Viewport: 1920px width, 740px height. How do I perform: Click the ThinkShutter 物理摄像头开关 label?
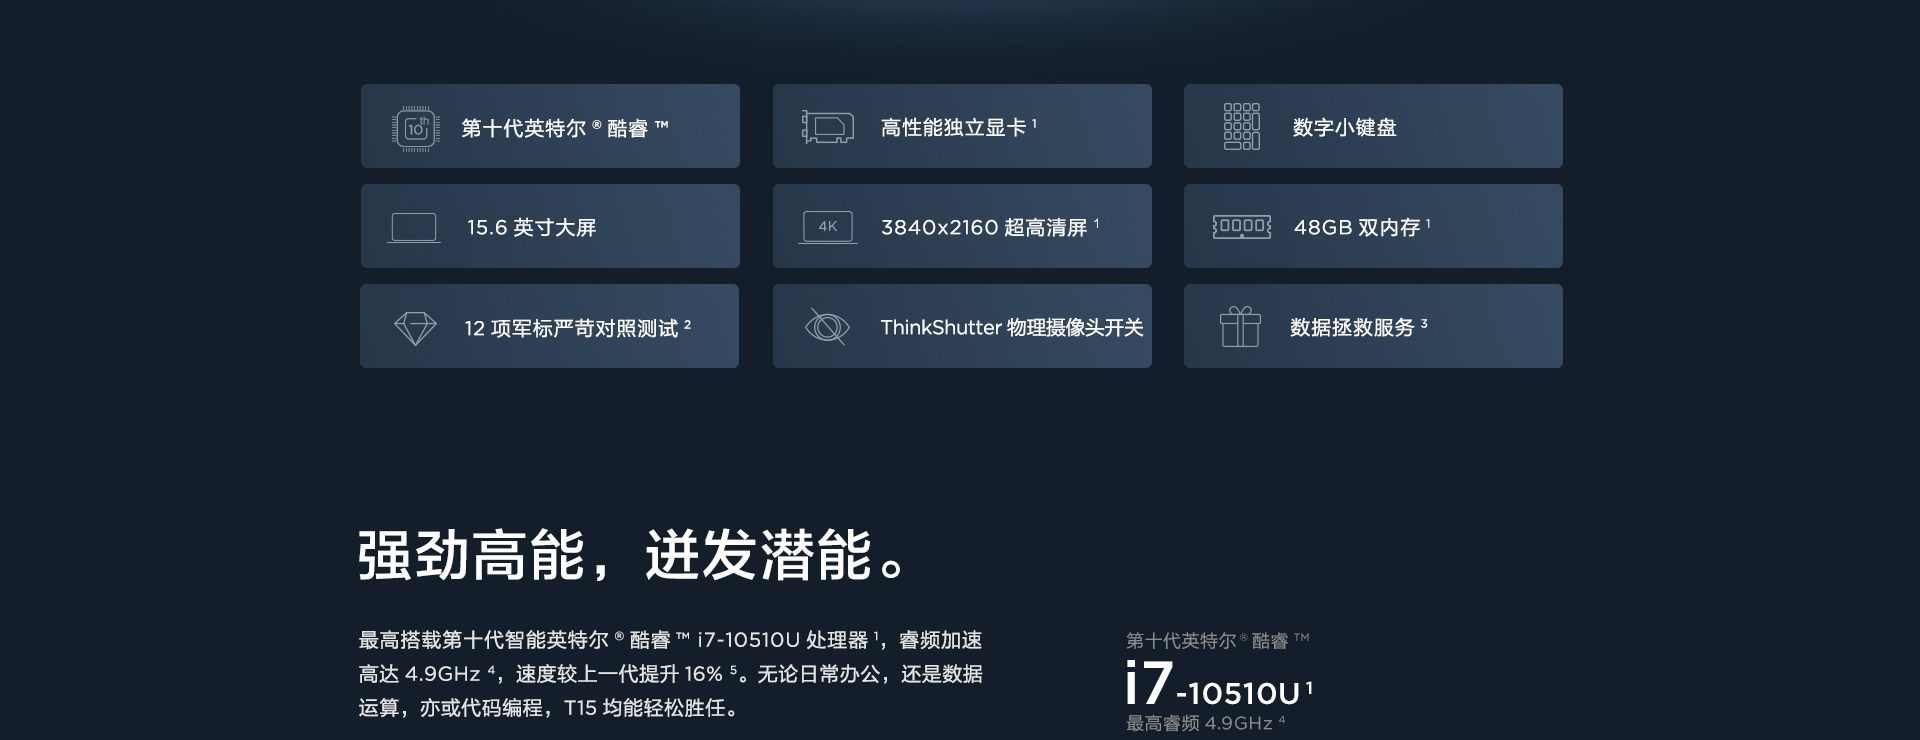click(x=1011, y=328)
